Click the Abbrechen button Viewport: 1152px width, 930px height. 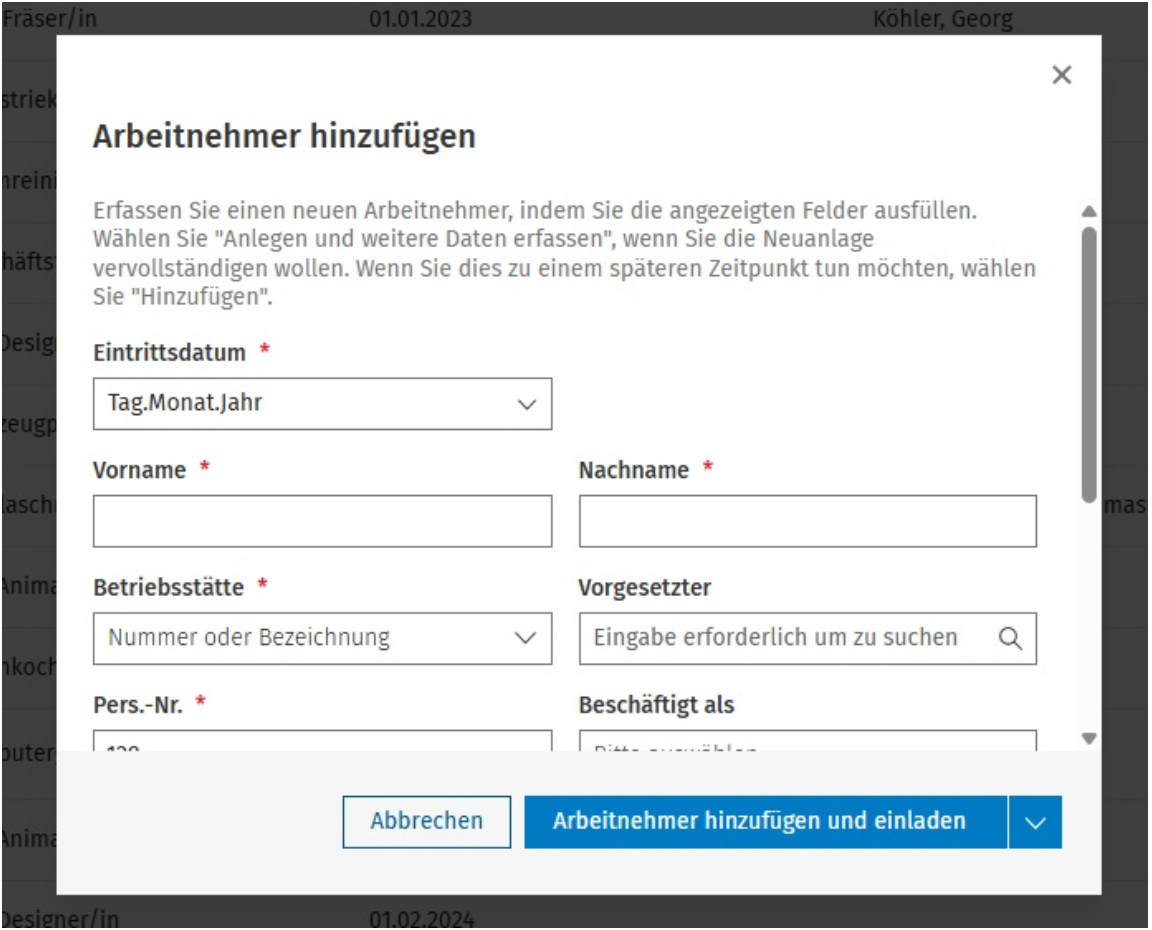pos(426,821)
